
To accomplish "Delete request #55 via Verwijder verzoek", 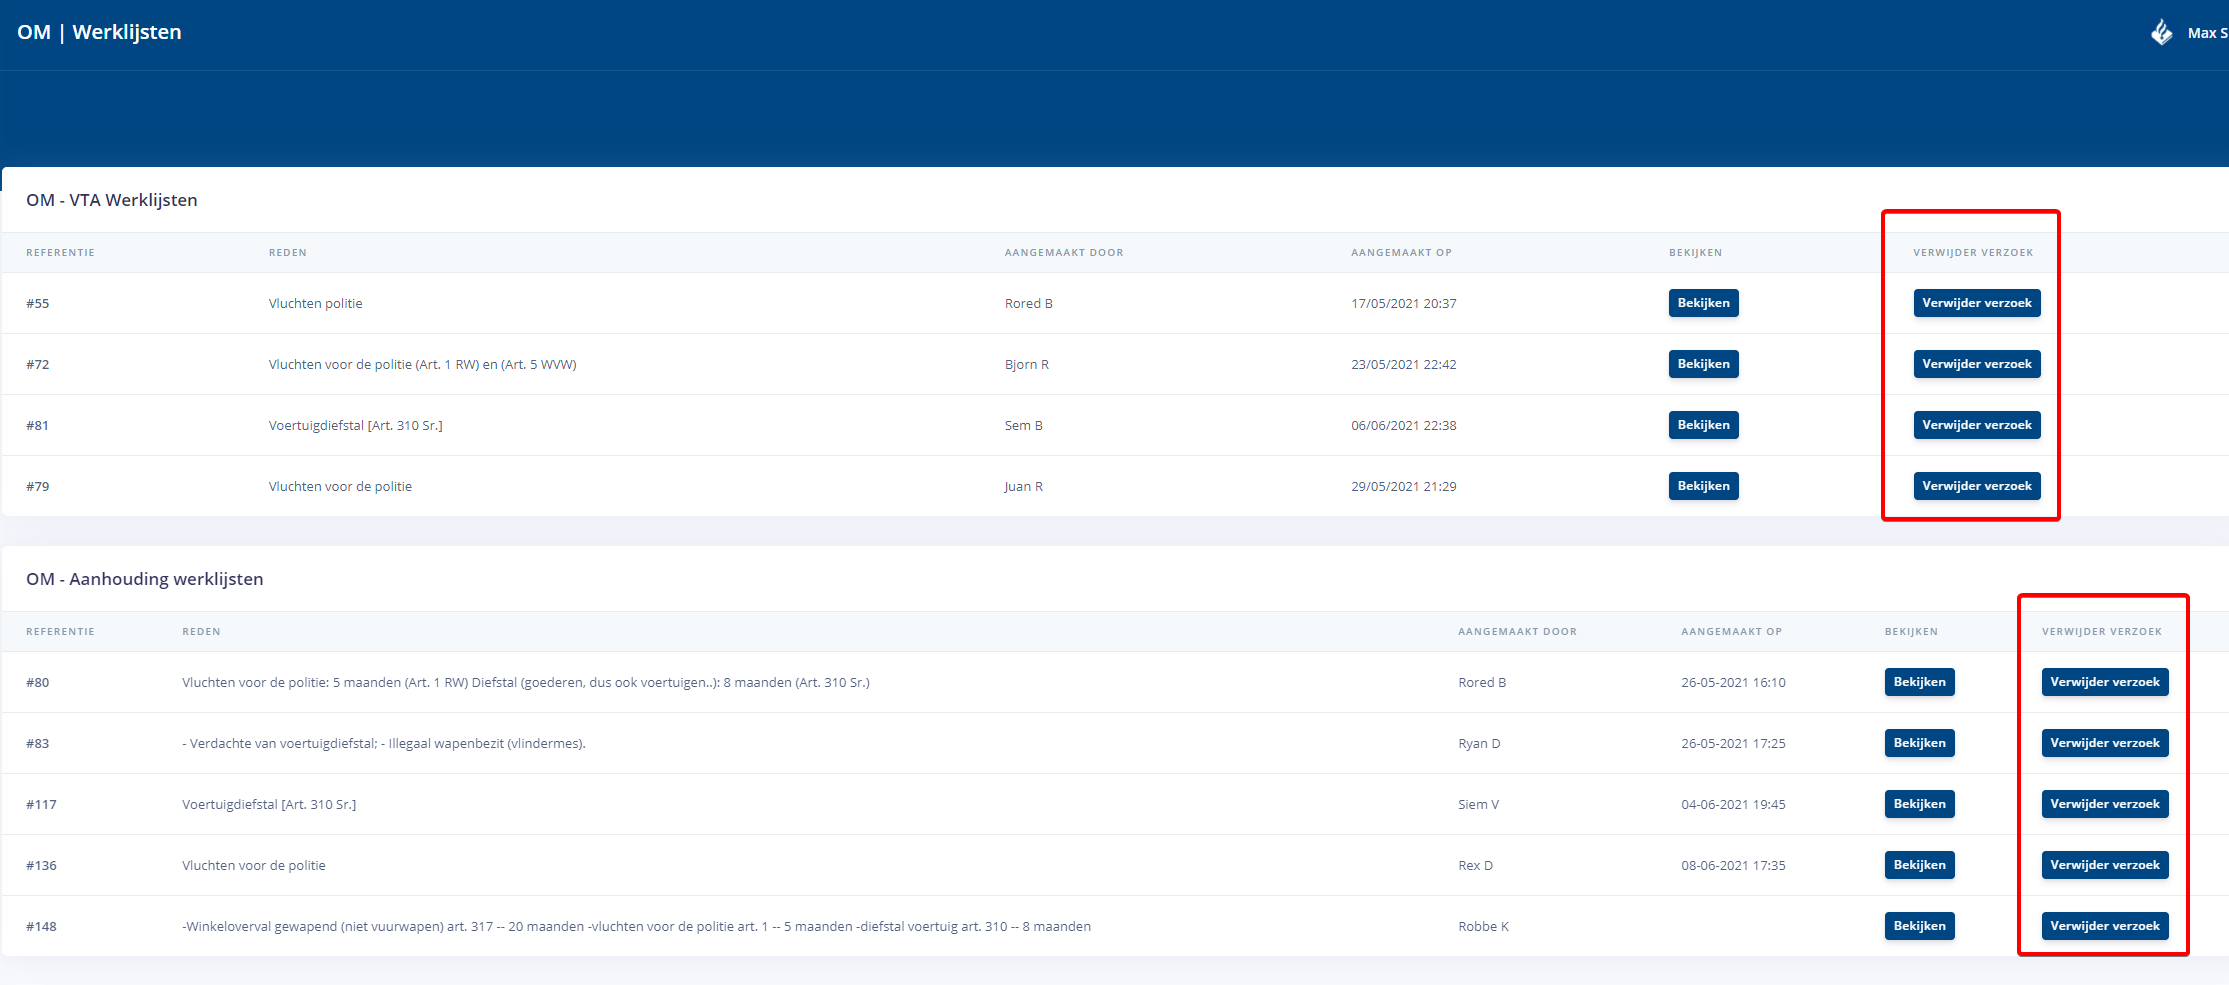I will 1976,303.
